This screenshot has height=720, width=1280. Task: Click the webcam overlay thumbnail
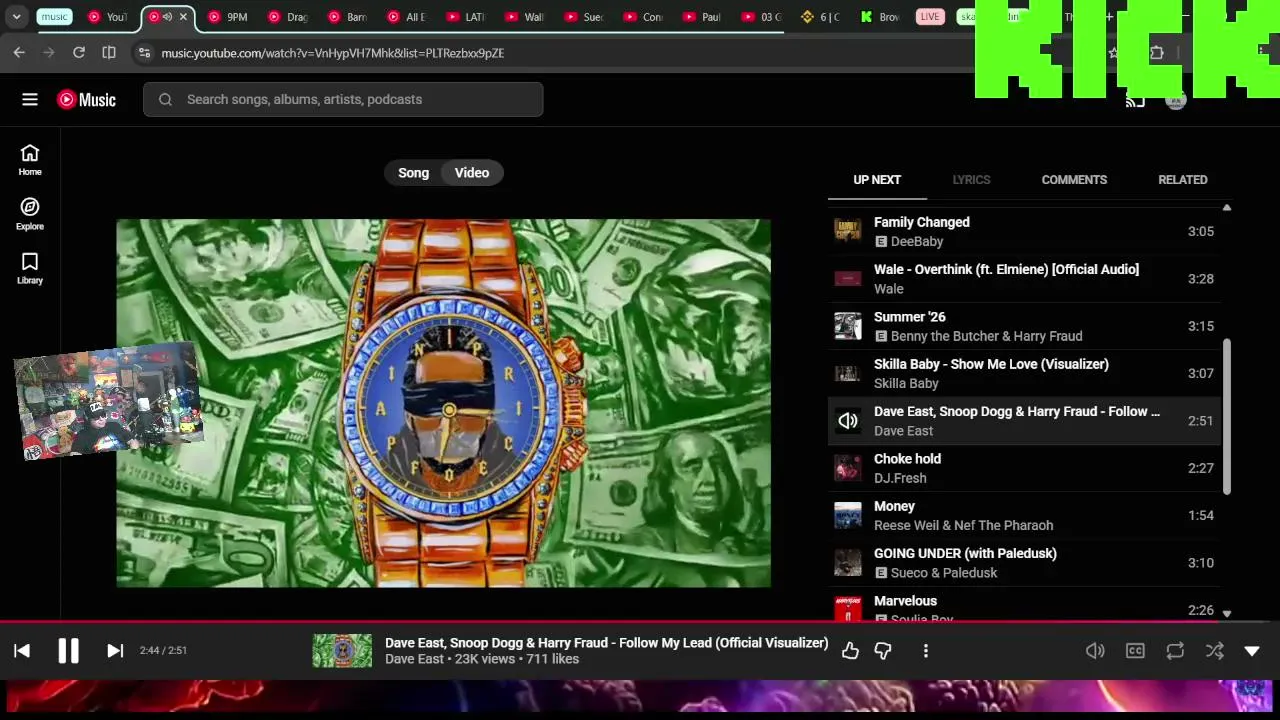108,402
